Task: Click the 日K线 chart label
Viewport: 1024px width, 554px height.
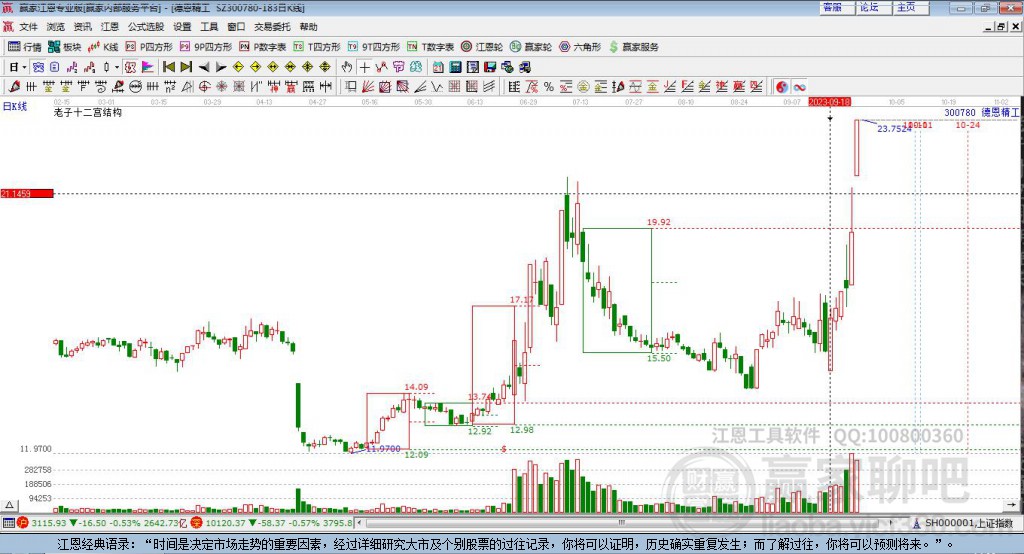Action: 15,107
